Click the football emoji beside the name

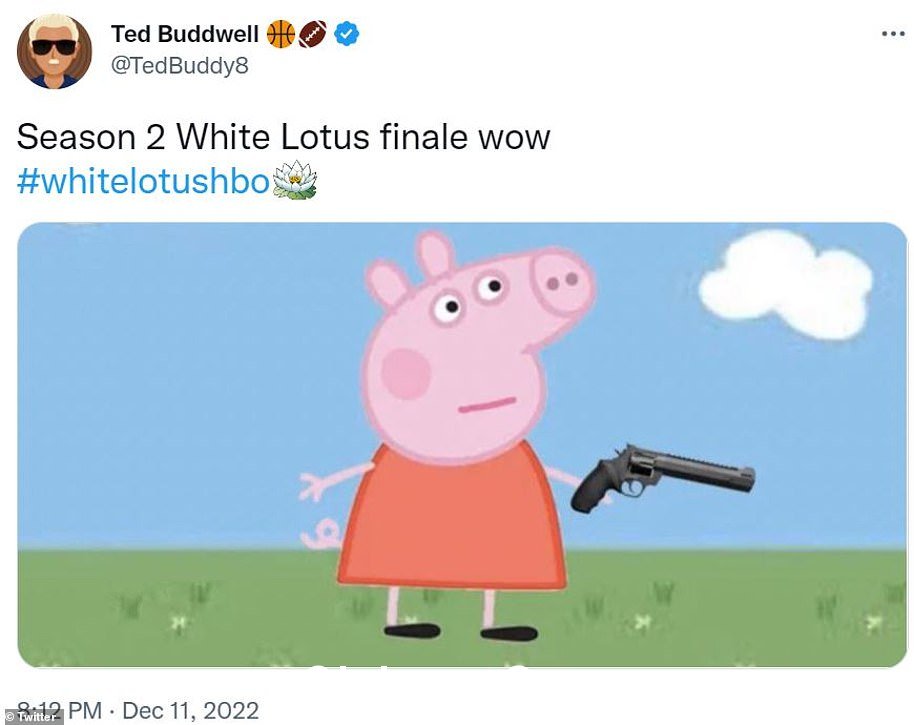click(x=313, y=34)
